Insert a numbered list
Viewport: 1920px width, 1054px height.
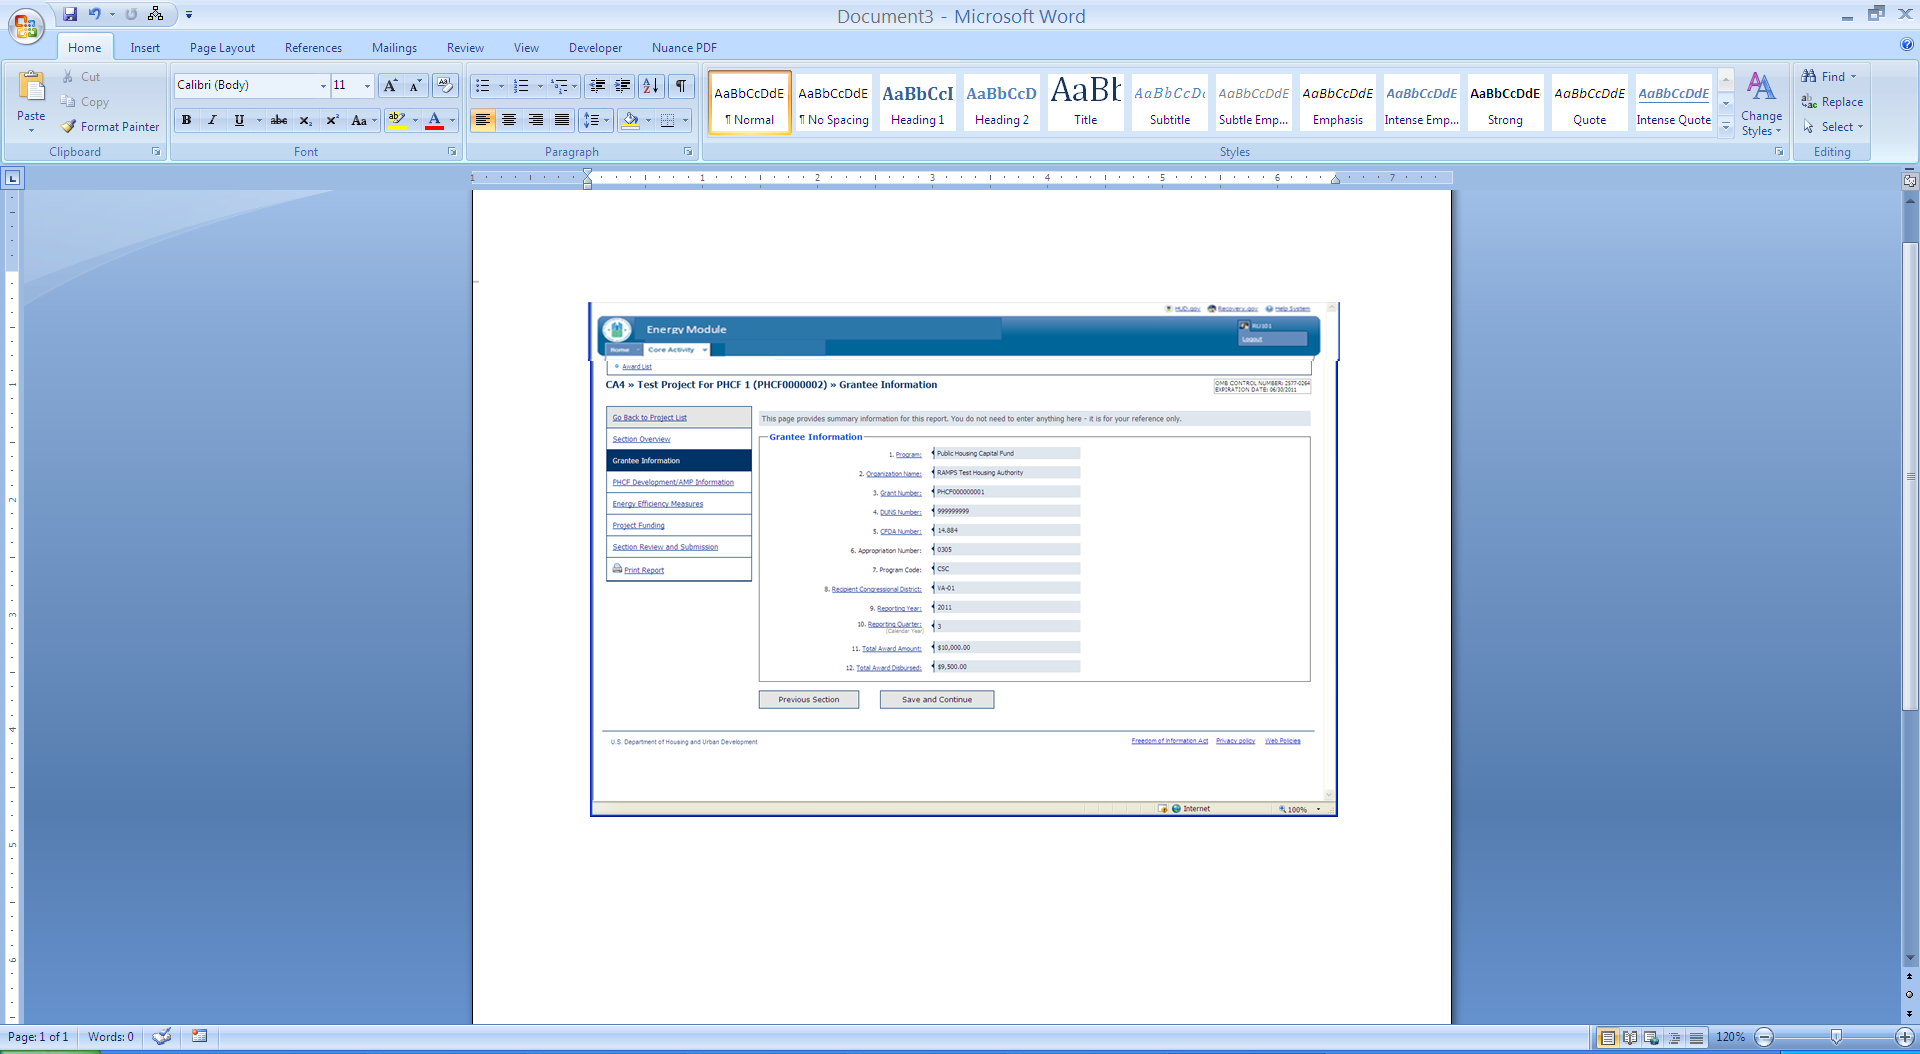521,85
